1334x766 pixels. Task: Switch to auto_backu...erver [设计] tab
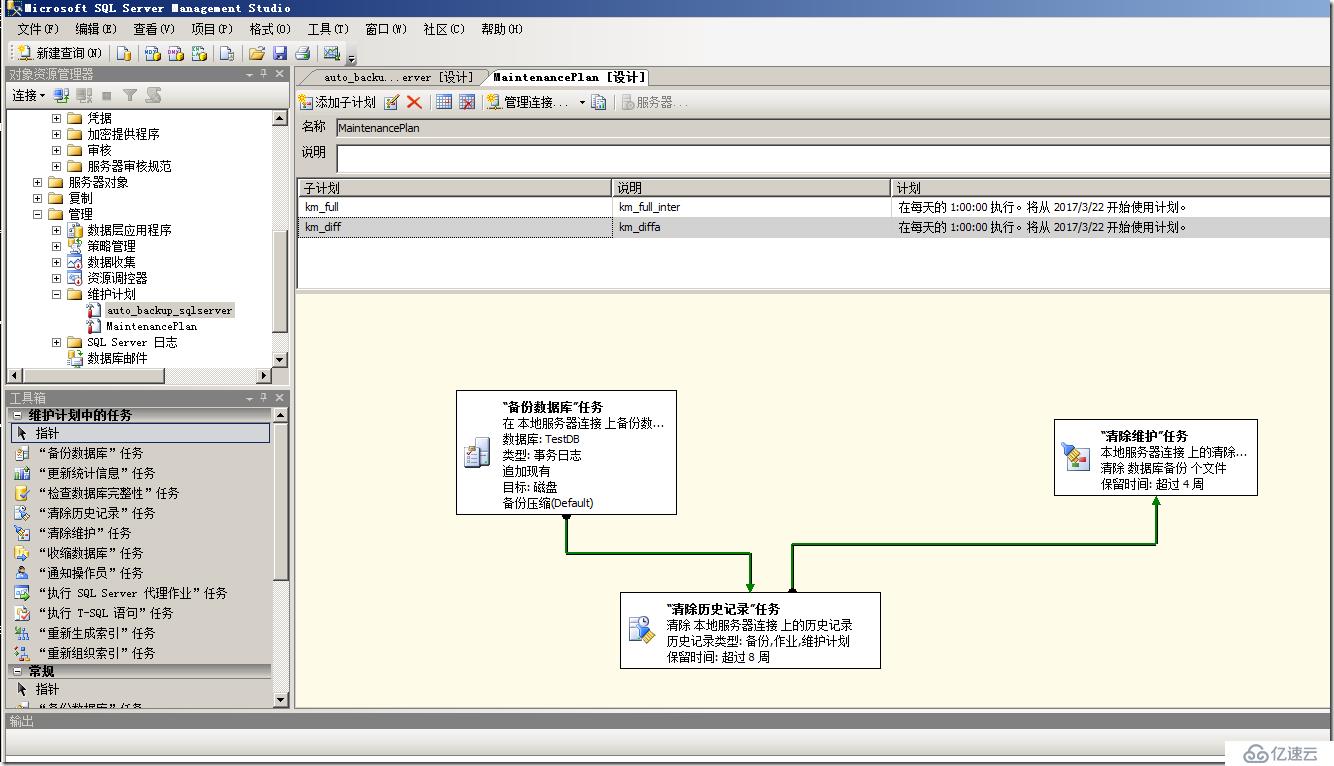[398, 77]
